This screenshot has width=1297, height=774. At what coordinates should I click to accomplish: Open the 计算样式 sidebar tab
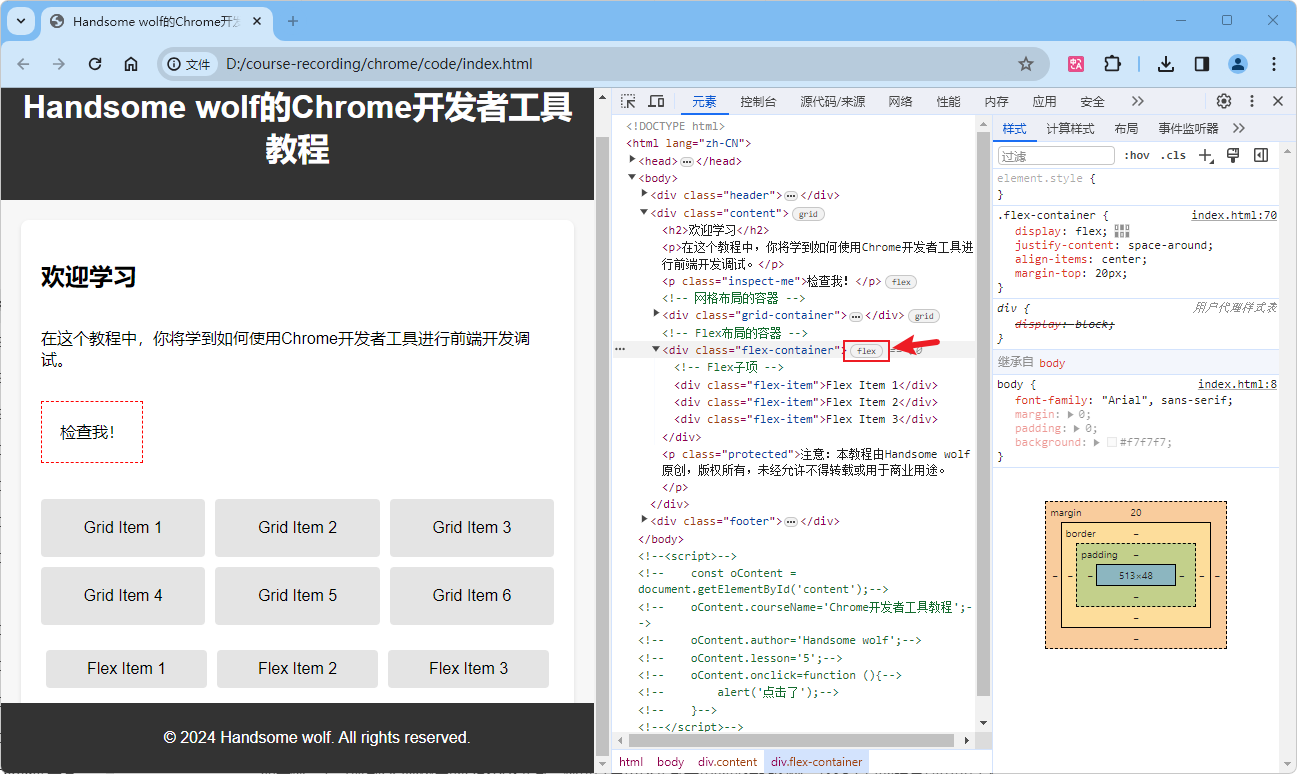(x=1070, y=128)
